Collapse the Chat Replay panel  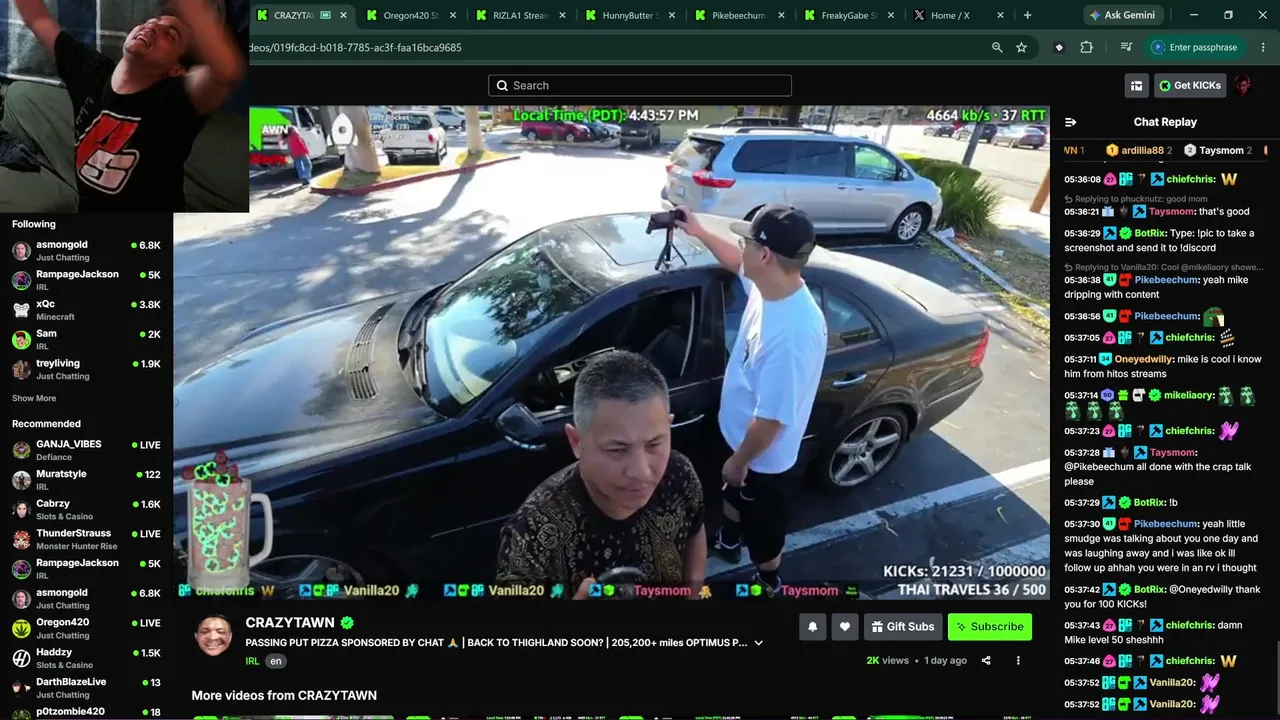[1070, 122]
